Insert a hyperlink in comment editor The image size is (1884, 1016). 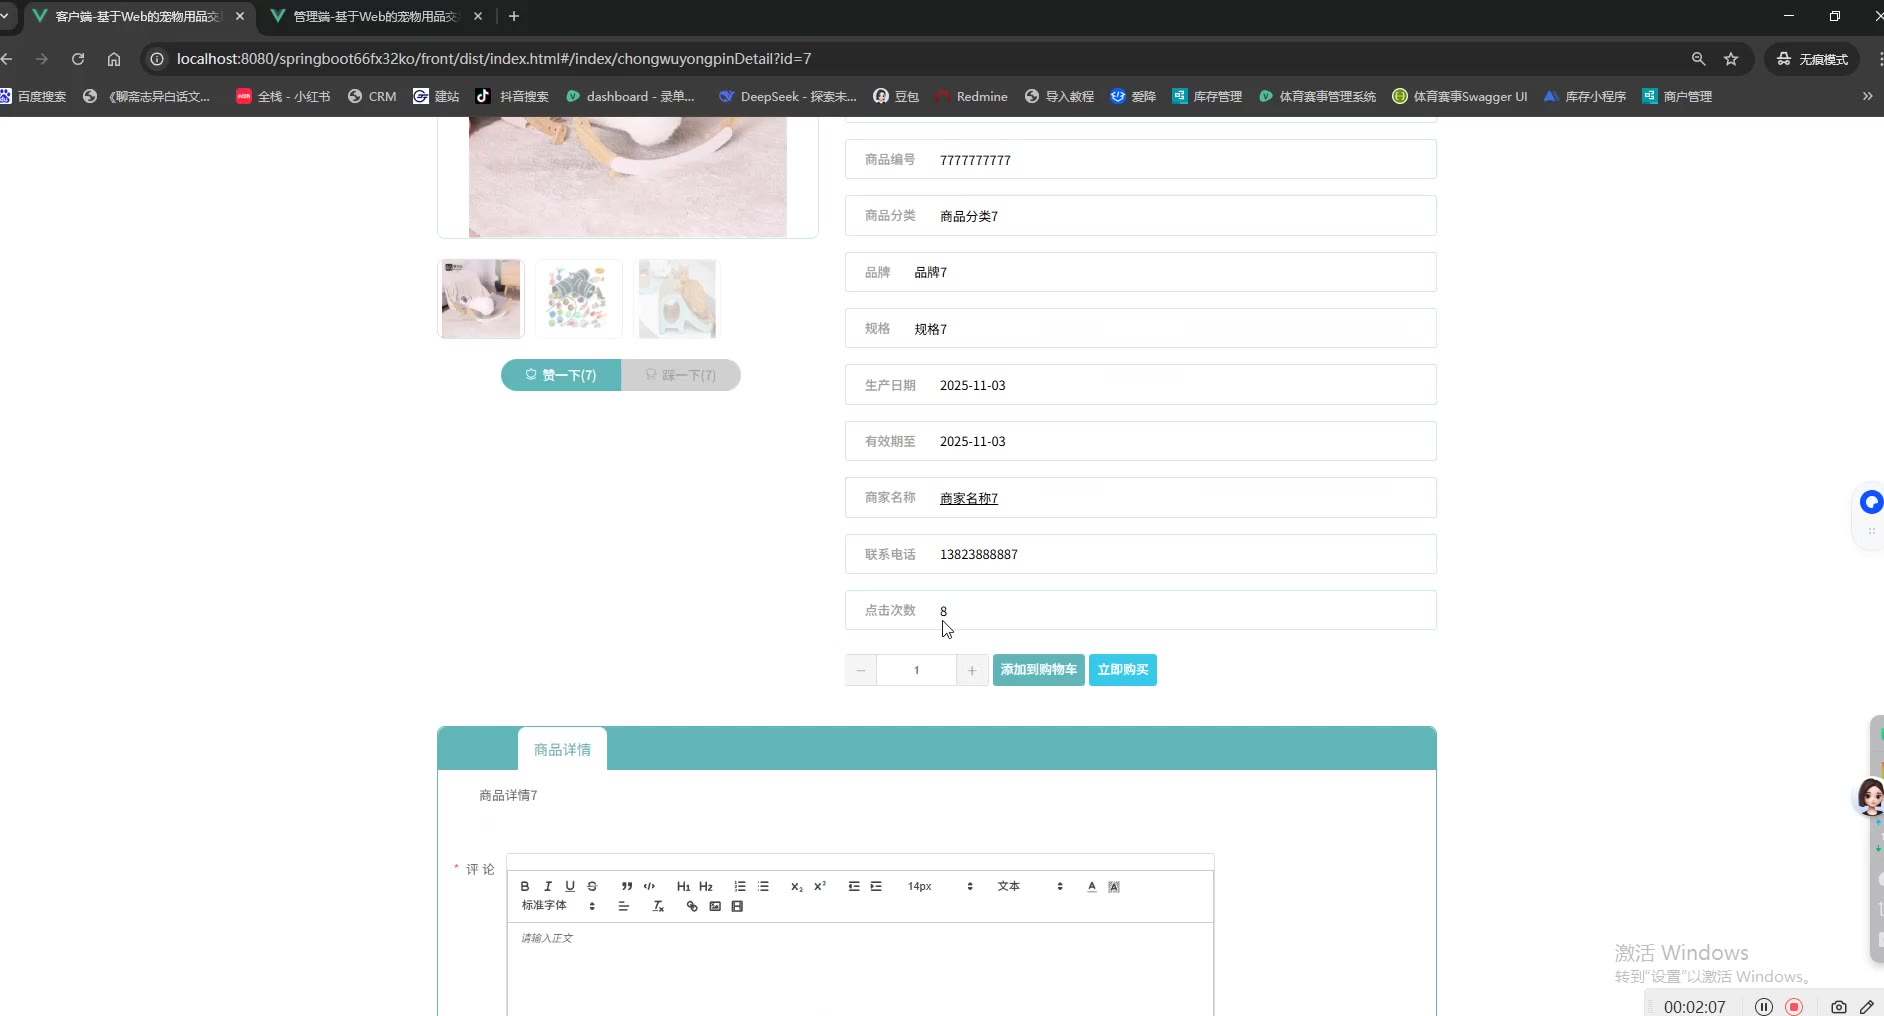(x=692, y=906)
